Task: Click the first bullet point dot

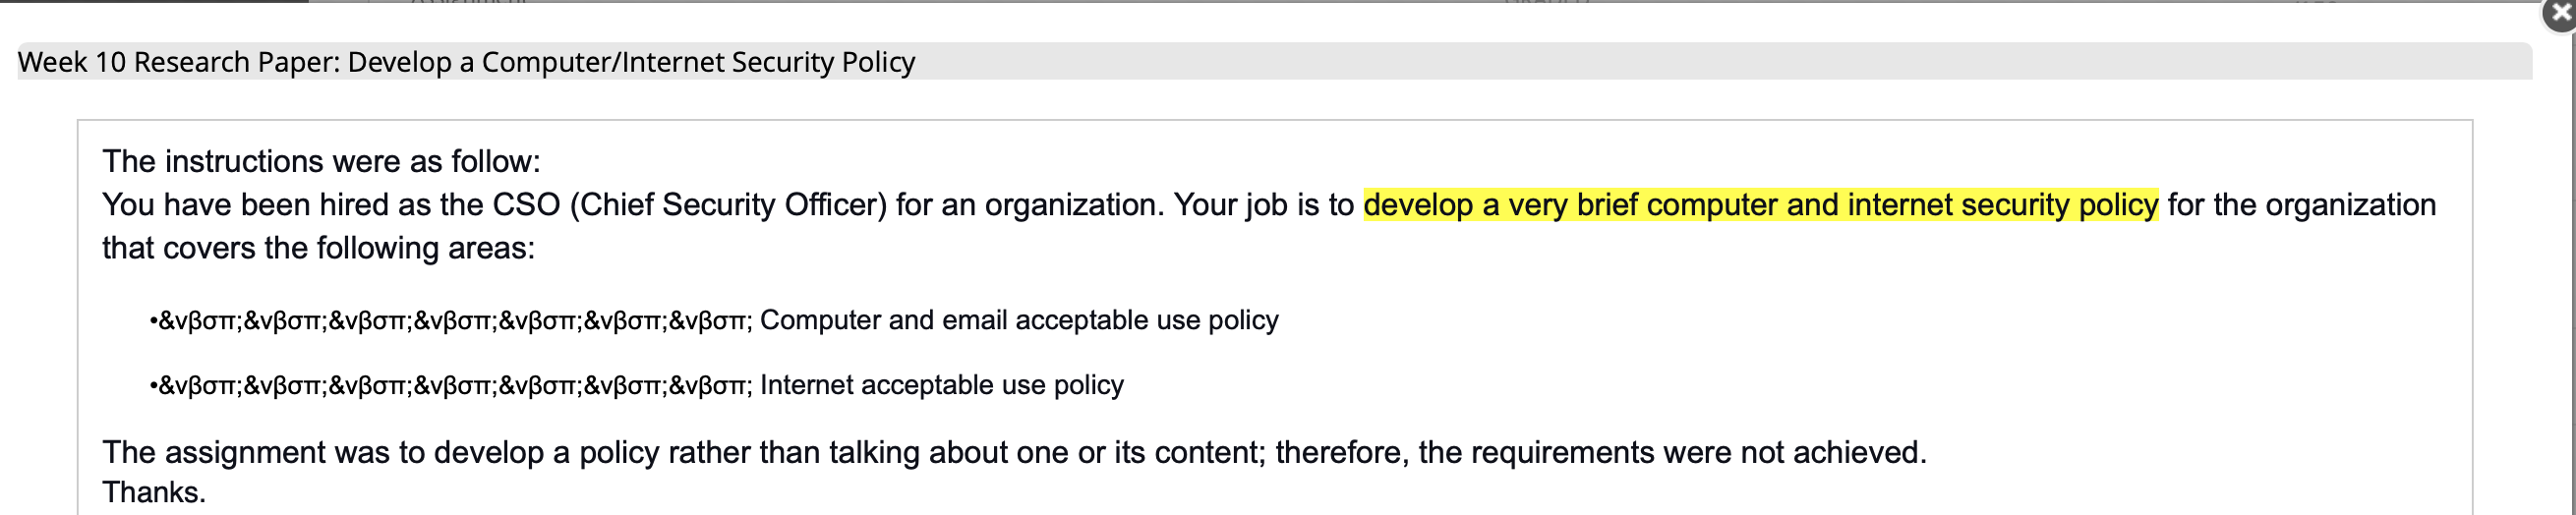Action: point(153,321)
